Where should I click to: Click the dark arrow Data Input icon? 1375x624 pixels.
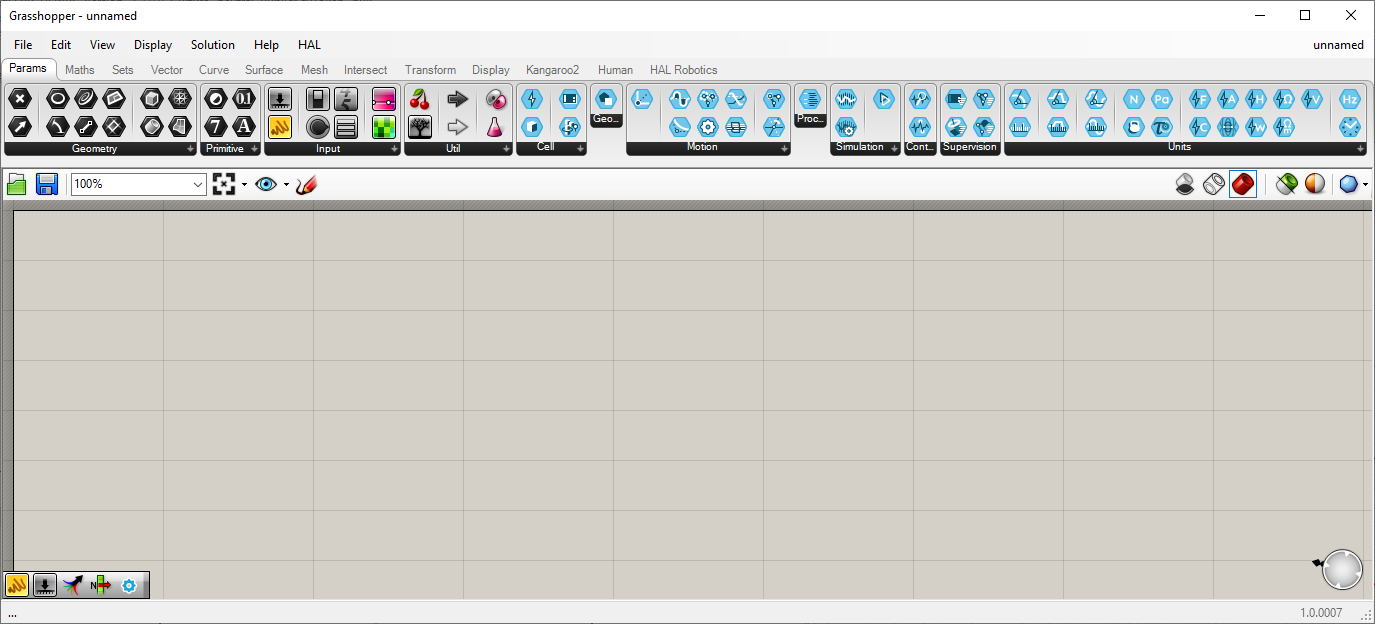(458, 98)
